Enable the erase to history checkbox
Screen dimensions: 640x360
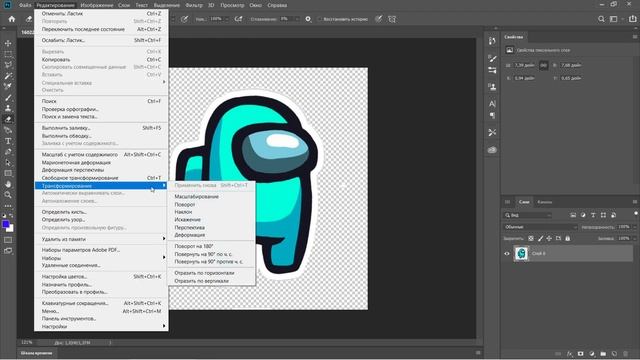(320, 19)
